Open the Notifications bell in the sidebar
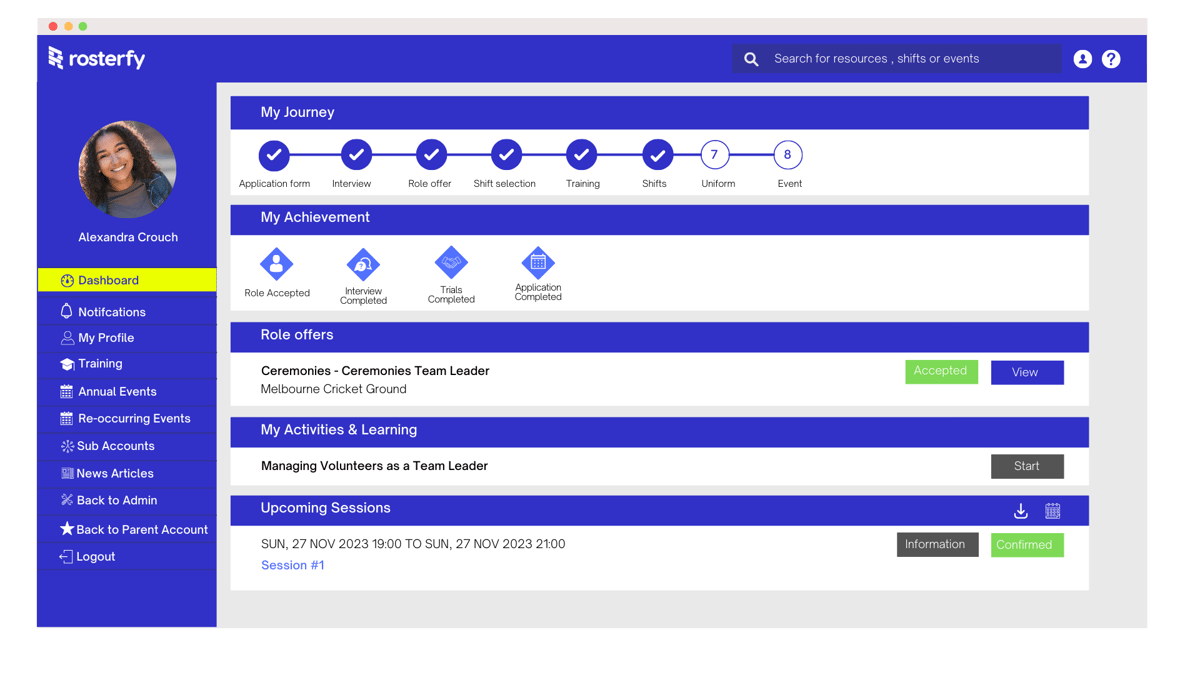 (x=68, y=311)
